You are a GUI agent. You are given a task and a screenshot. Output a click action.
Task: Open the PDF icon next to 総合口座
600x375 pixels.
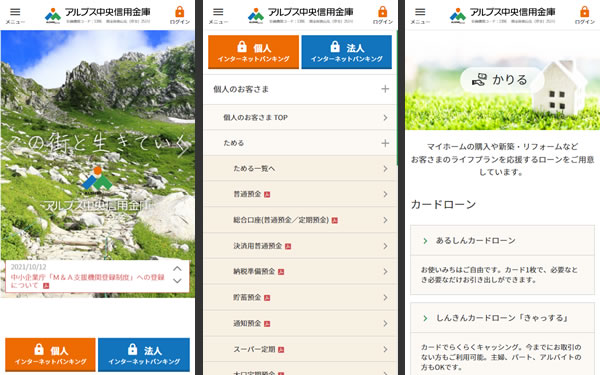(x=334, y=220)
